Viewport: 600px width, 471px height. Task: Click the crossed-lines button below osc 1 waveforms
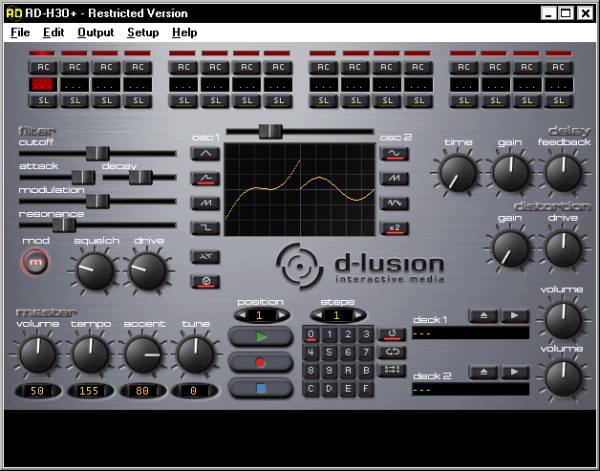205,257
